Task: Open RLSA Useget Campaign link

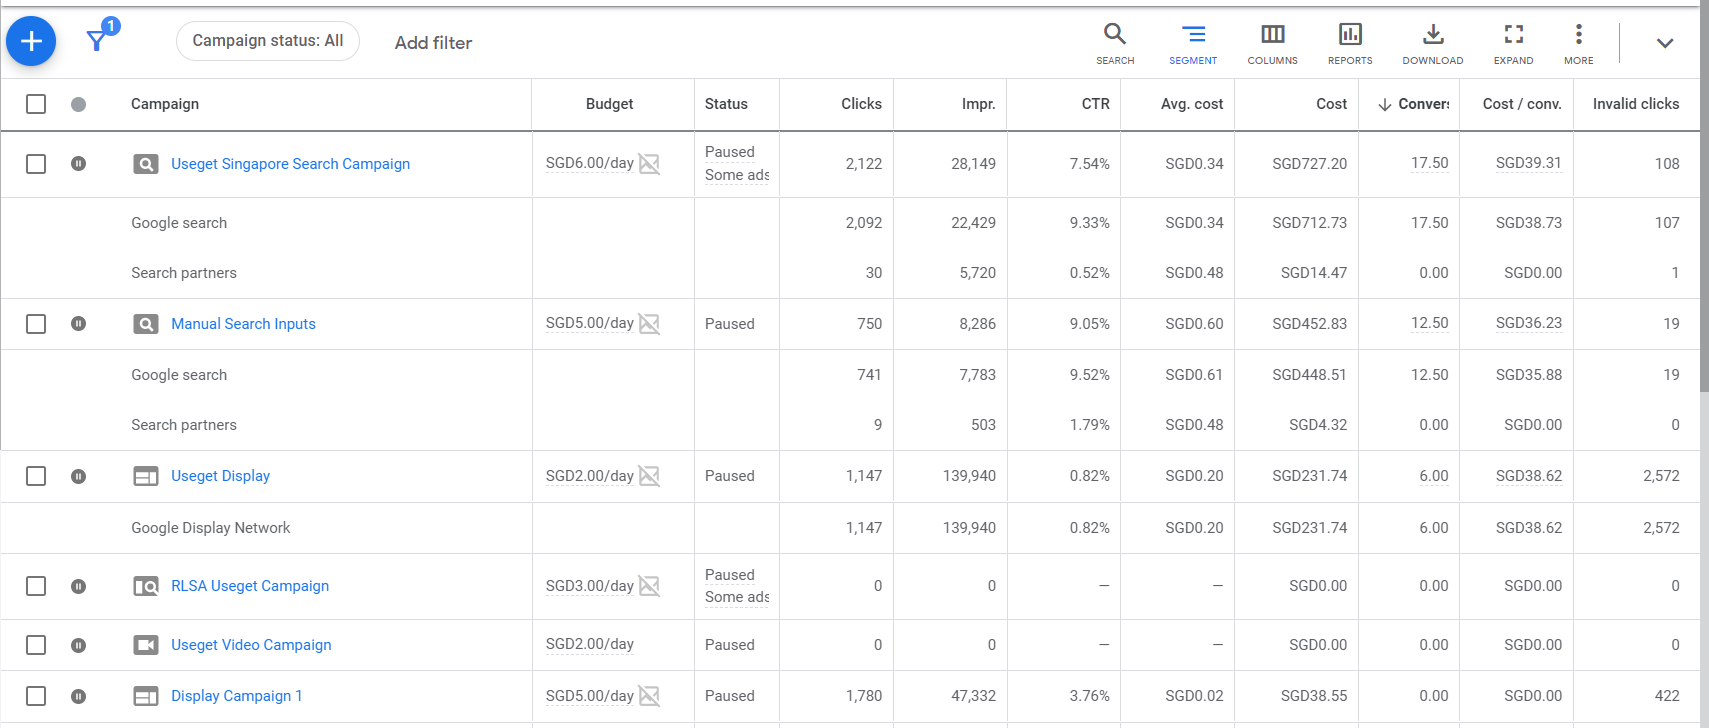Action: (x=250, y=586)
